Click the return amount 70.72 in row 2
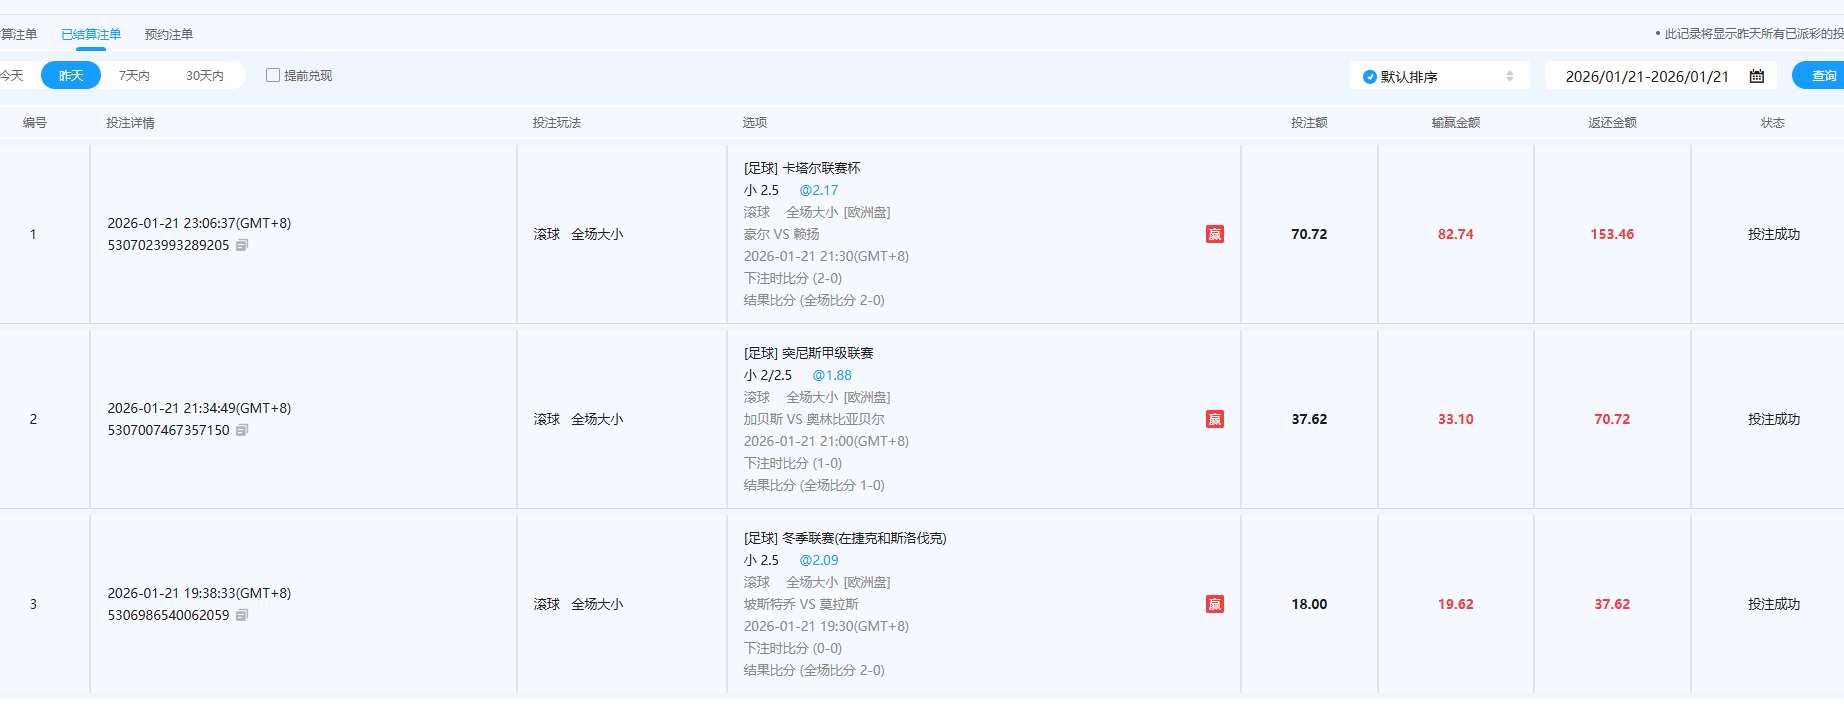1844x728 pixels. (1612, 419)
